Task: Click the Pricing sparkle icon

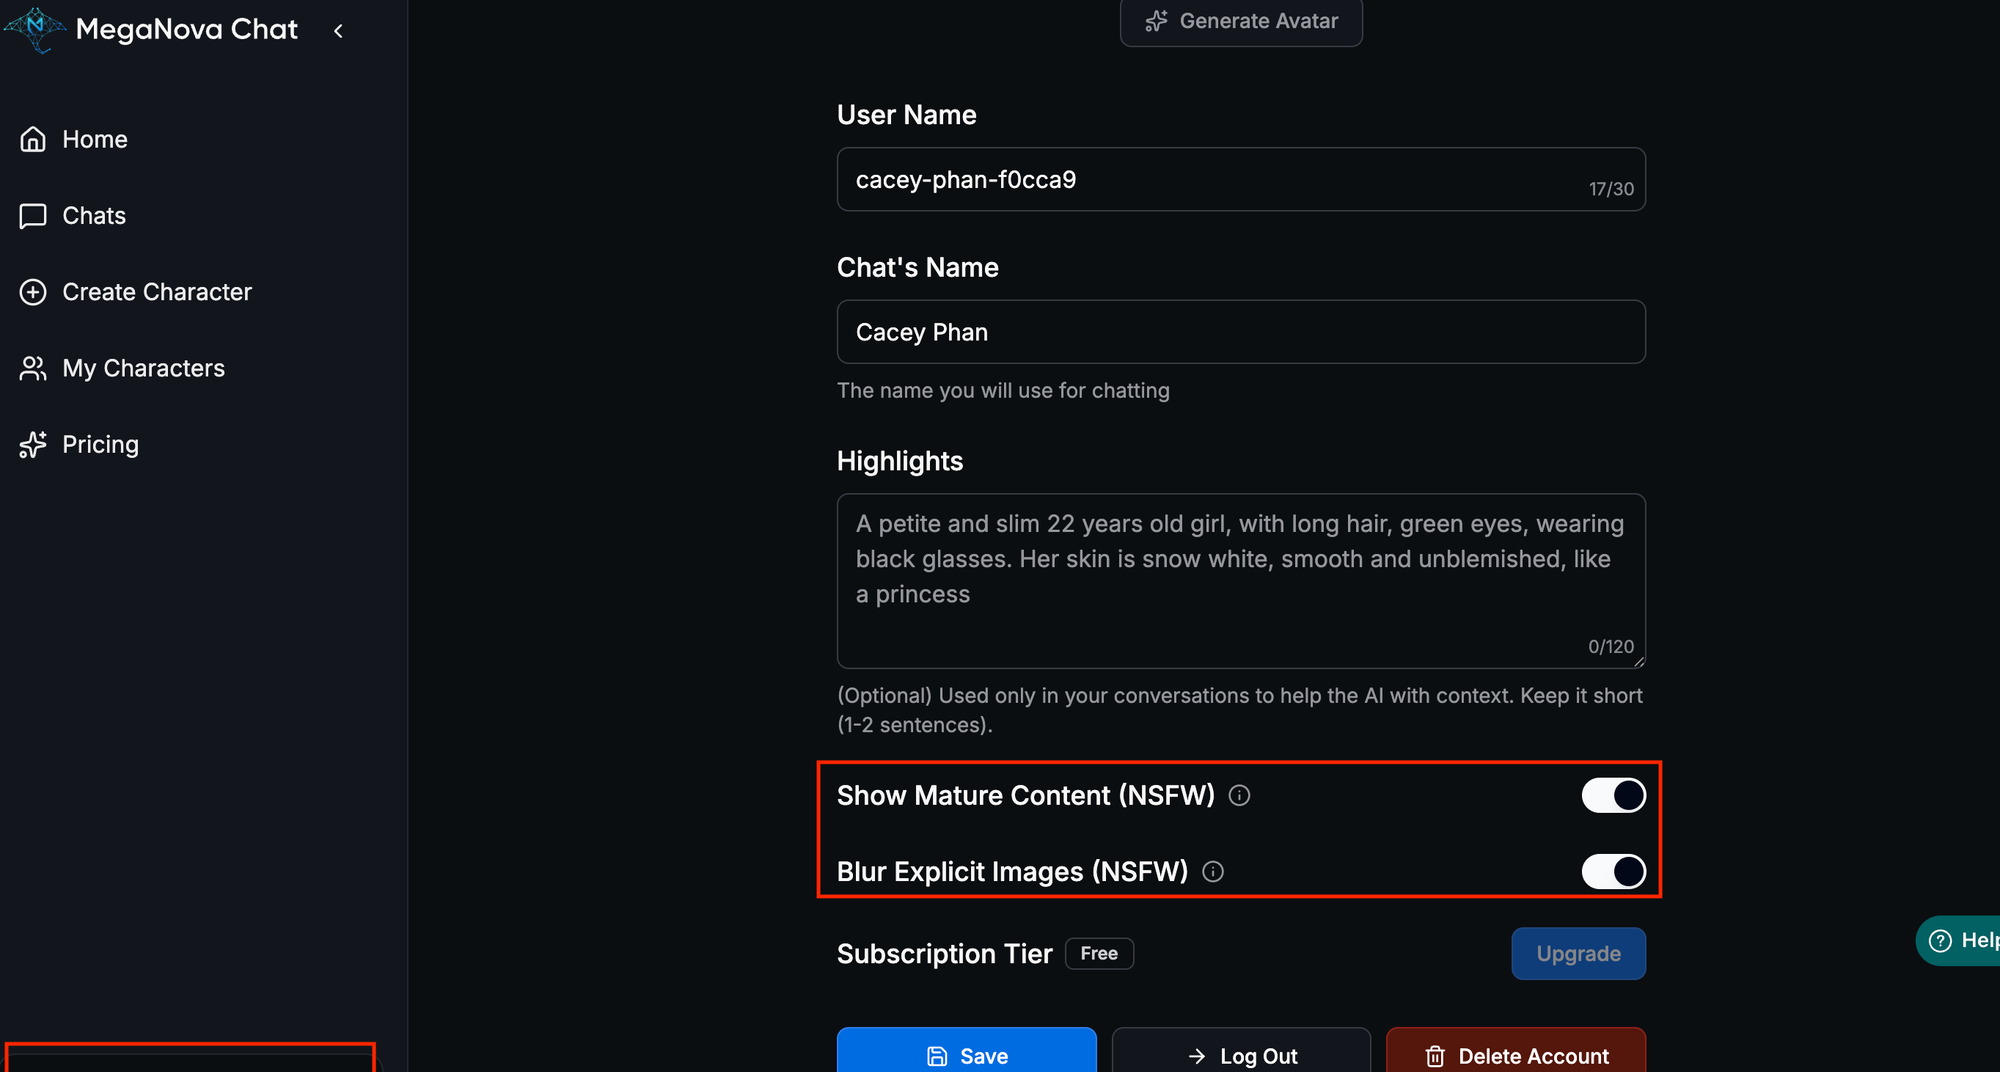Action: pos(33,445)
